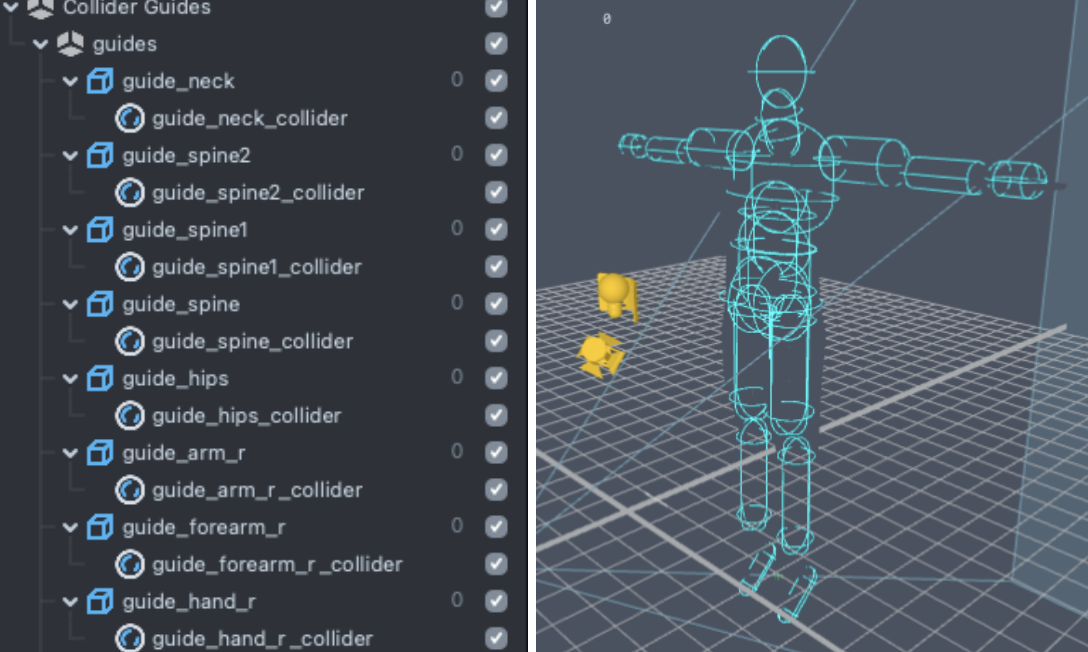1088x652 pixels.
Task: Select the guide_hips entity label
Action: click(176, 379)
